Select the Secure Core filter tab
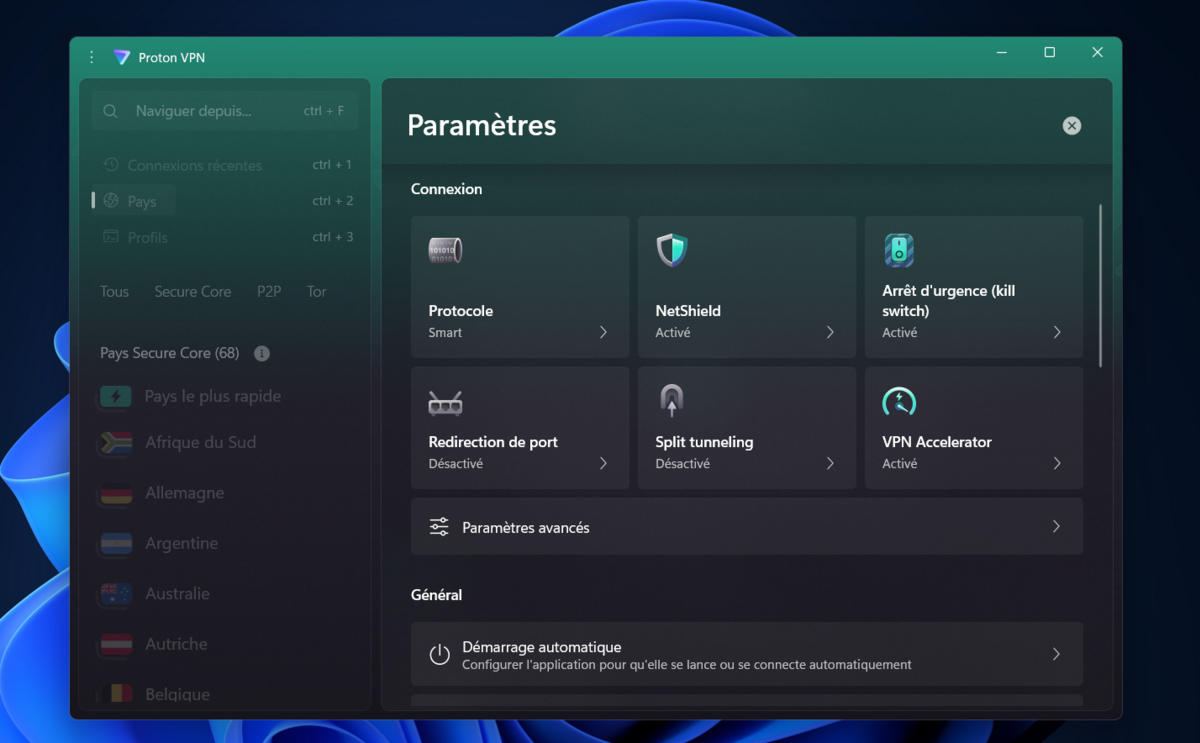Screen dimensions: 1200x743 point(193,292)
